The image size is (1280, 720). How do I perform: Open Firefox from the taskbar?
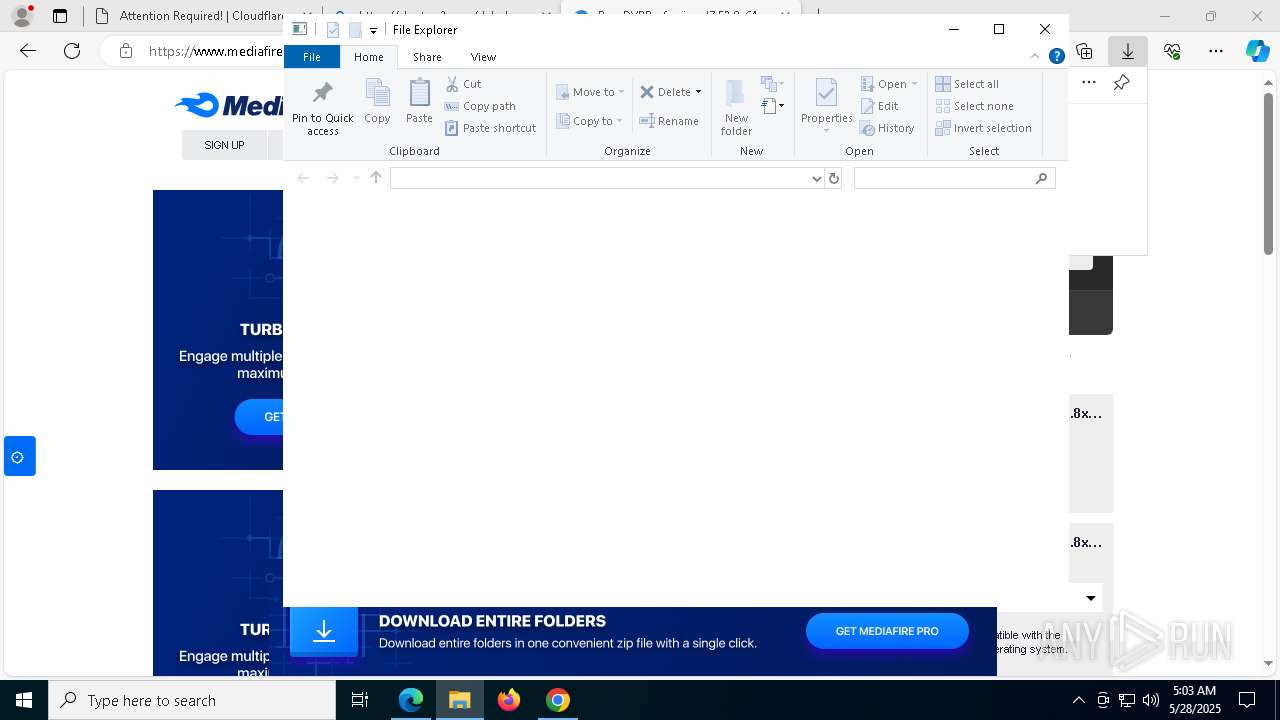pyautogui.click(x=509, y=700)
